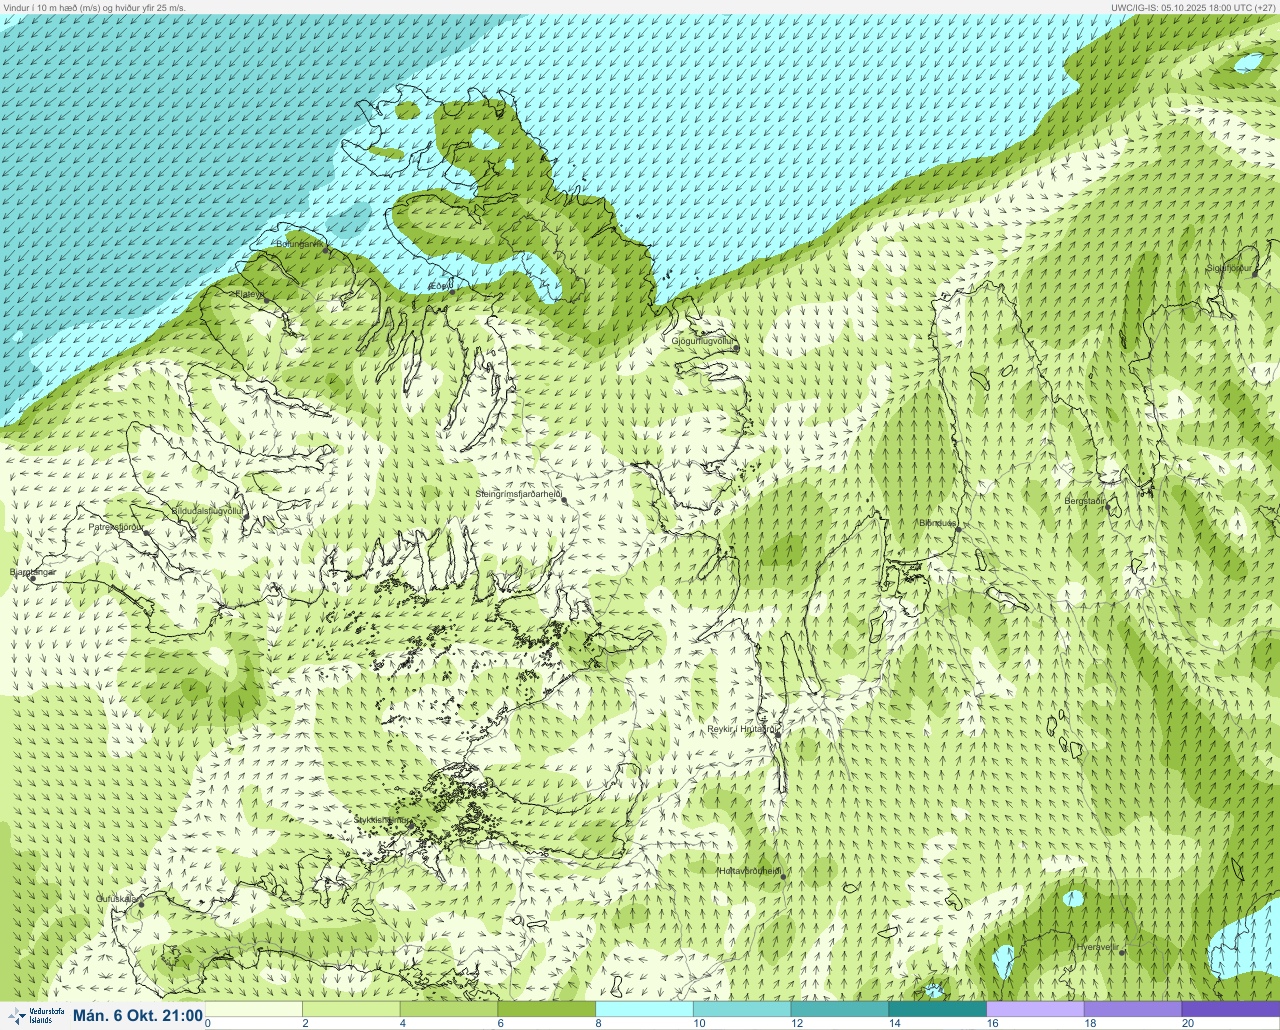Viewport: 1280px width, 1030px height.
Task: Click the legend value 8
Action: coord(598,1023)
